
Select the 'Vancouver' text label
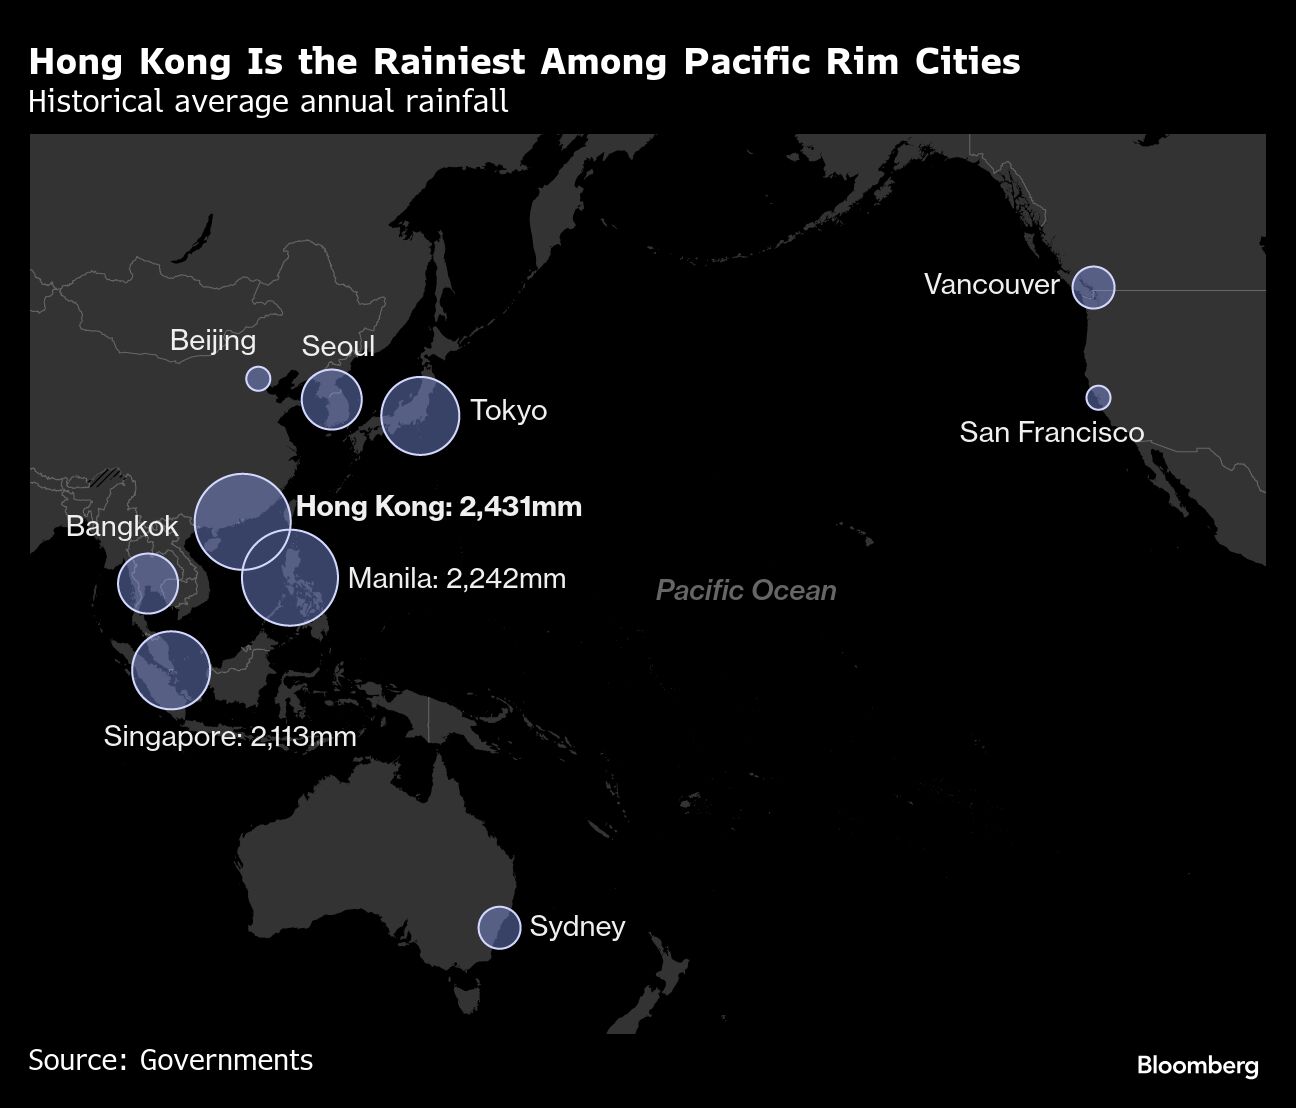[991, 285]
